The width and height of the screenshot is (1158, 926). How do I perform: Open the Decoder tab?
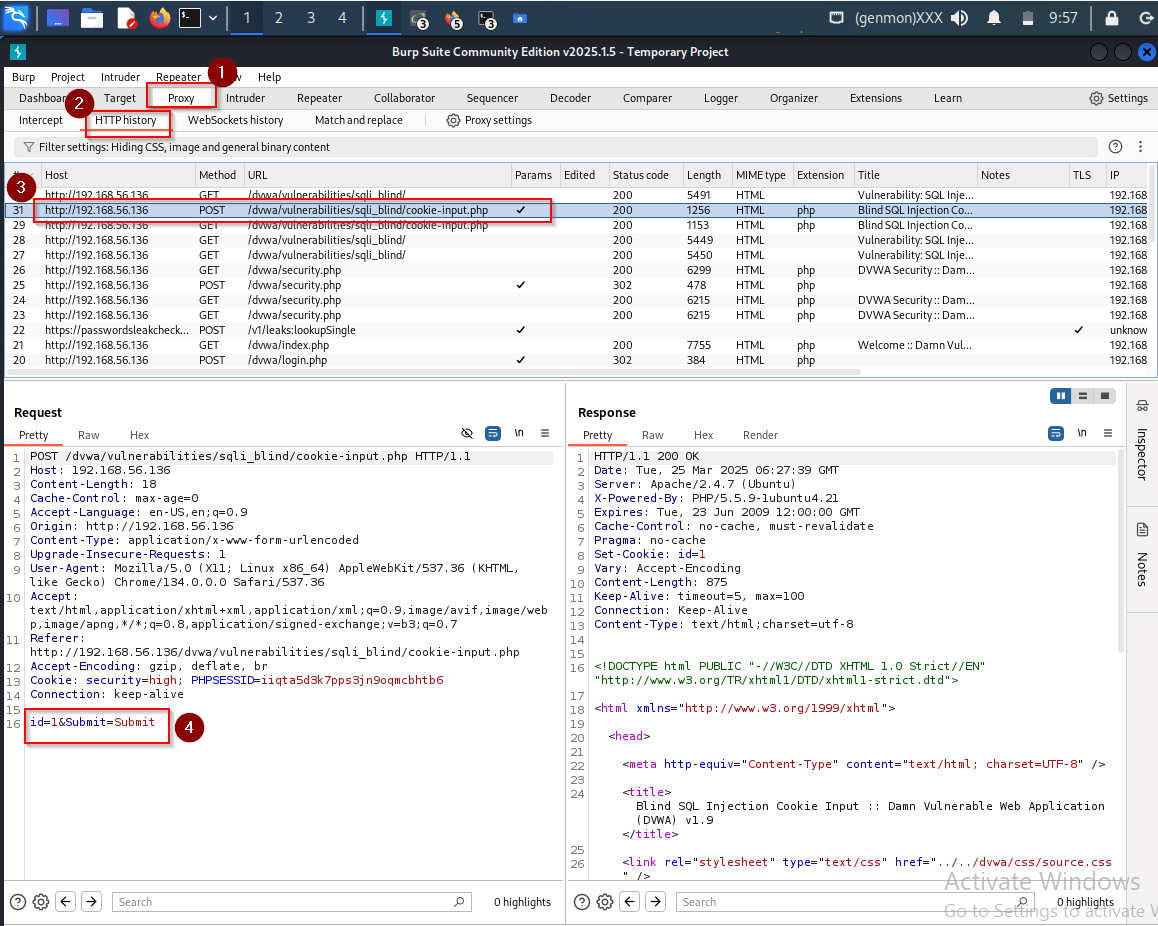click(571, 98)
